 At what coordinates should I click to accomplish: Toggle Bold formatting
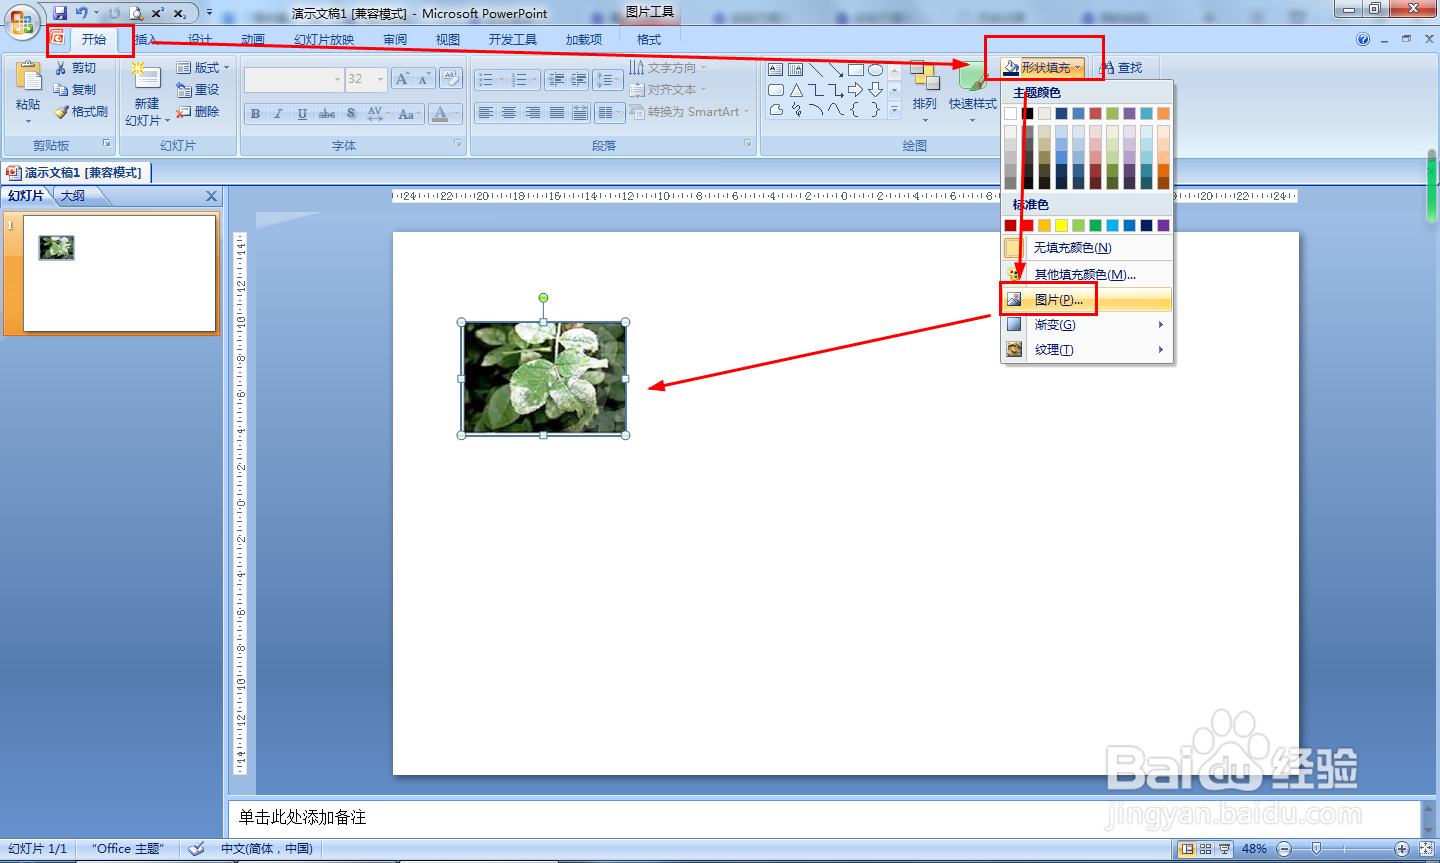pos(256,114)
